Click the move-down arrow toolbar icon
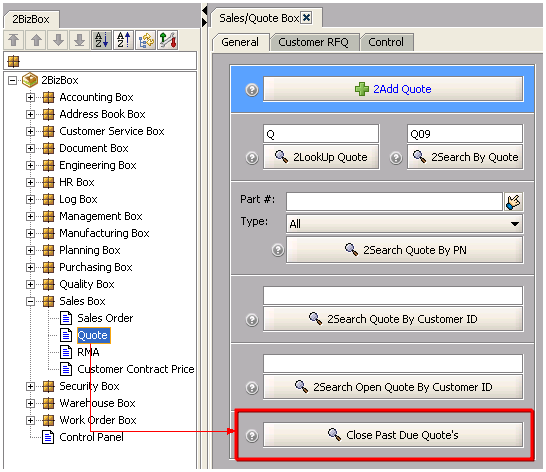 [x=58, y=40]
